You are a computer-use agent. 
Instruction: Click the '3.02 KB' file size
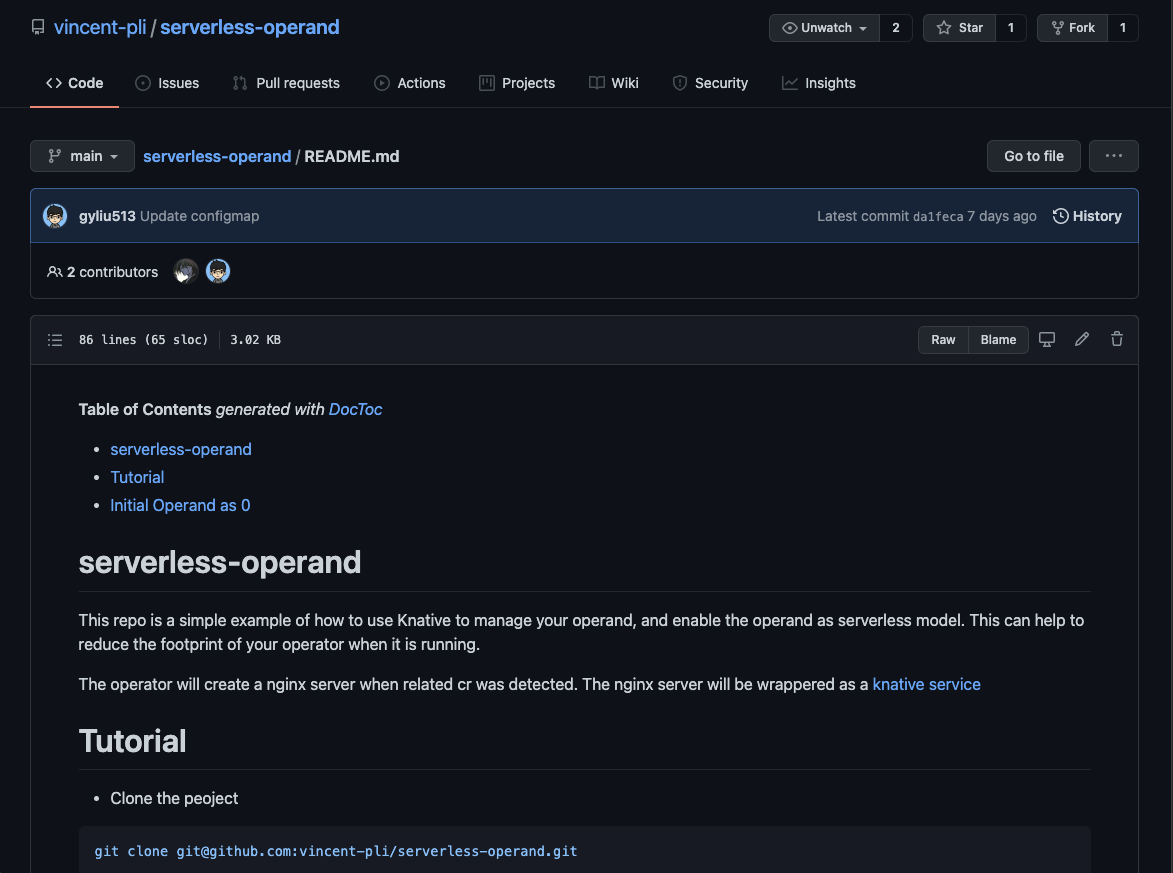[x=255, y=340]
